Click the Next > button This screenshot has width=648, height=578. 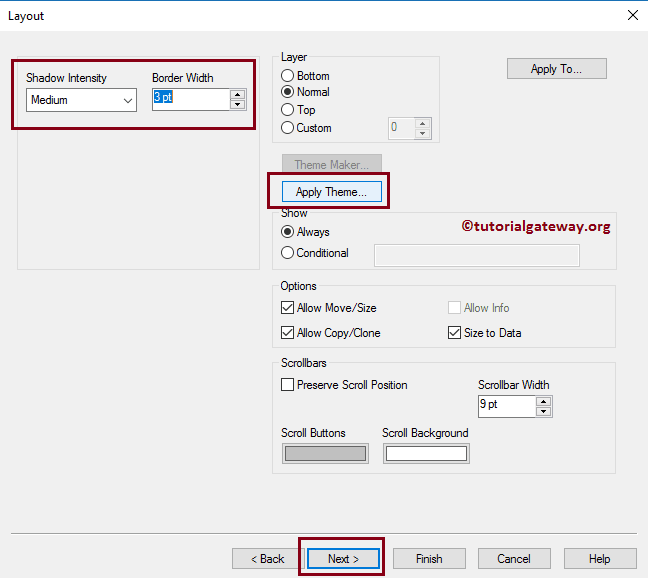pyautogui.click(x=343, y=559)
